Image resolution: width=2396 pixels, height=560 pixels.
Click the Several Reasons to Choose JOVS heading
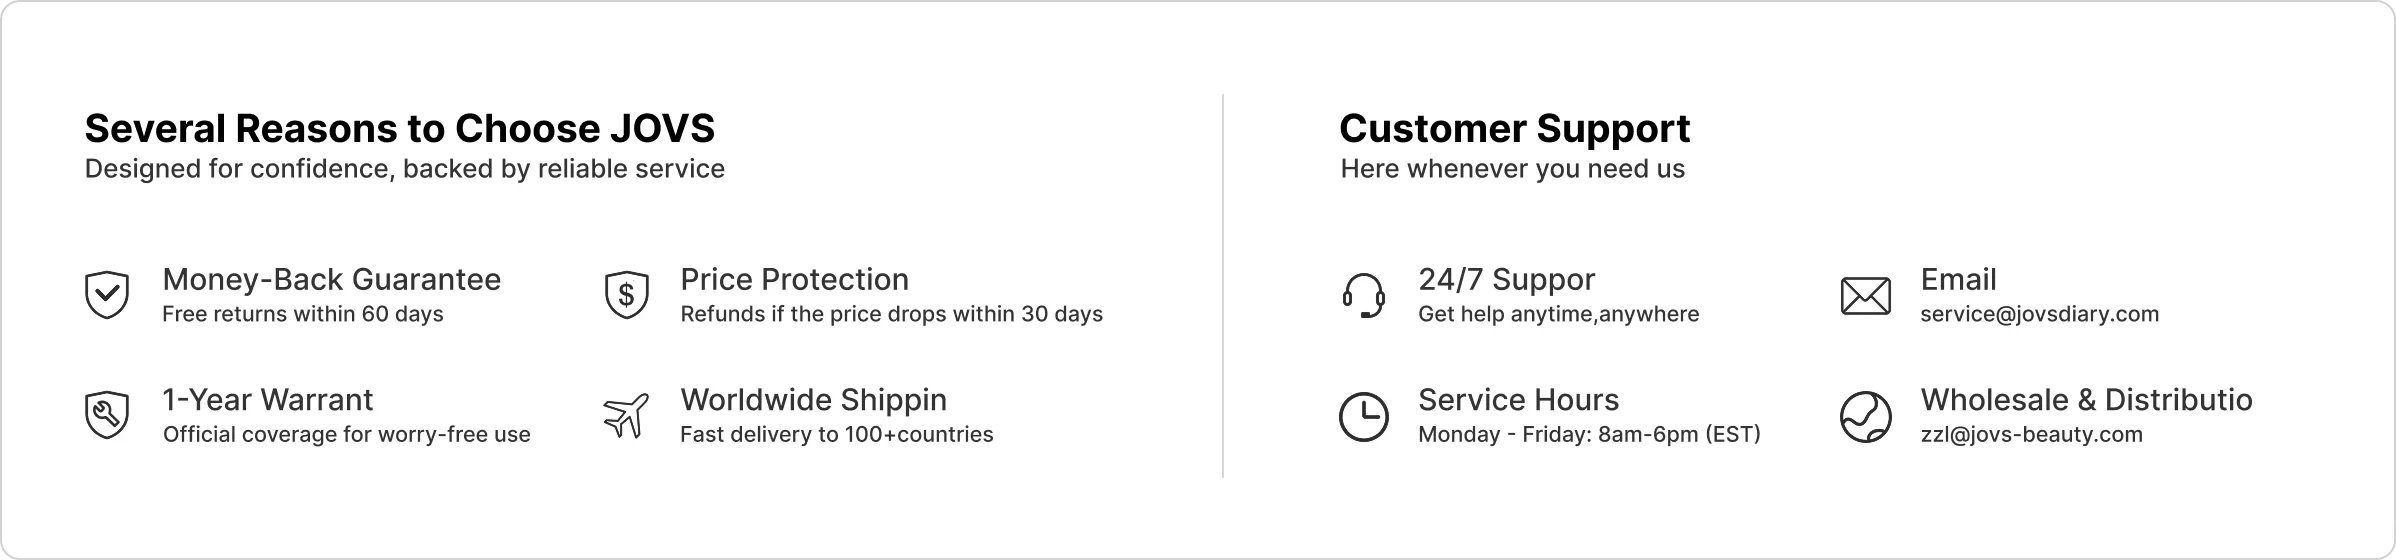(400, 129)
